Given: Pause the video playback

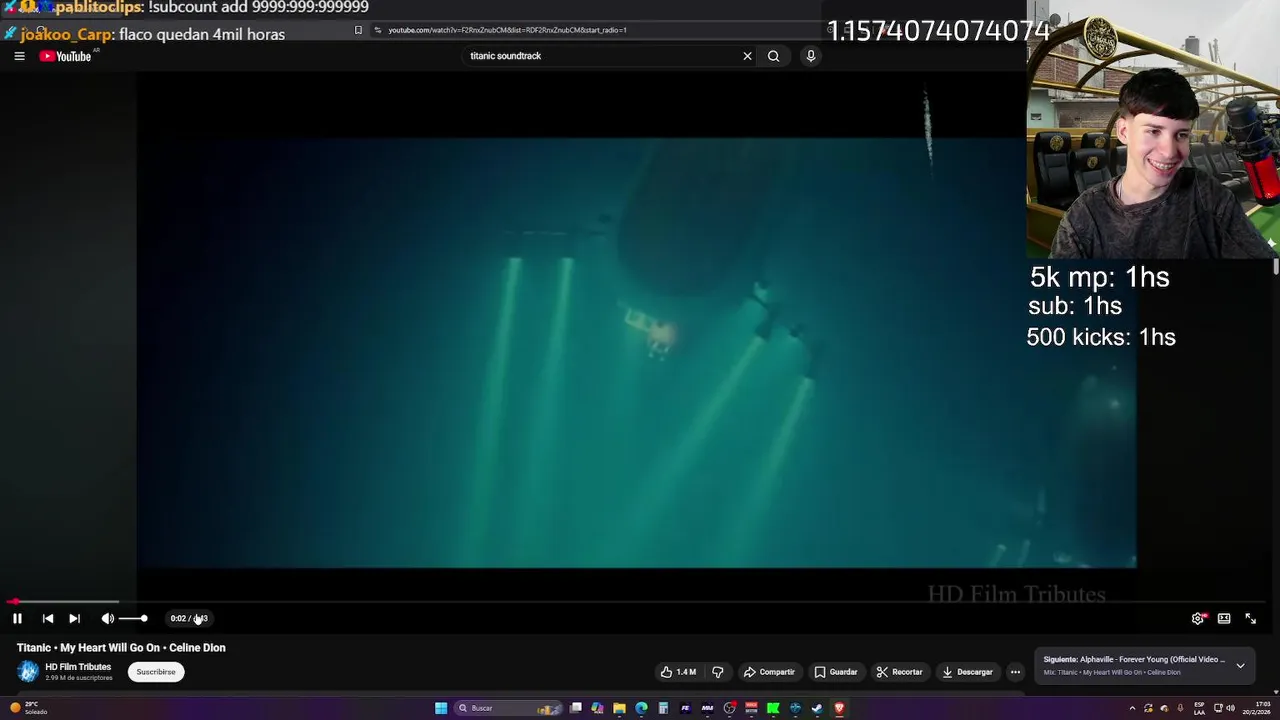Looking at the screenshot, I should (x=17, y=618).
